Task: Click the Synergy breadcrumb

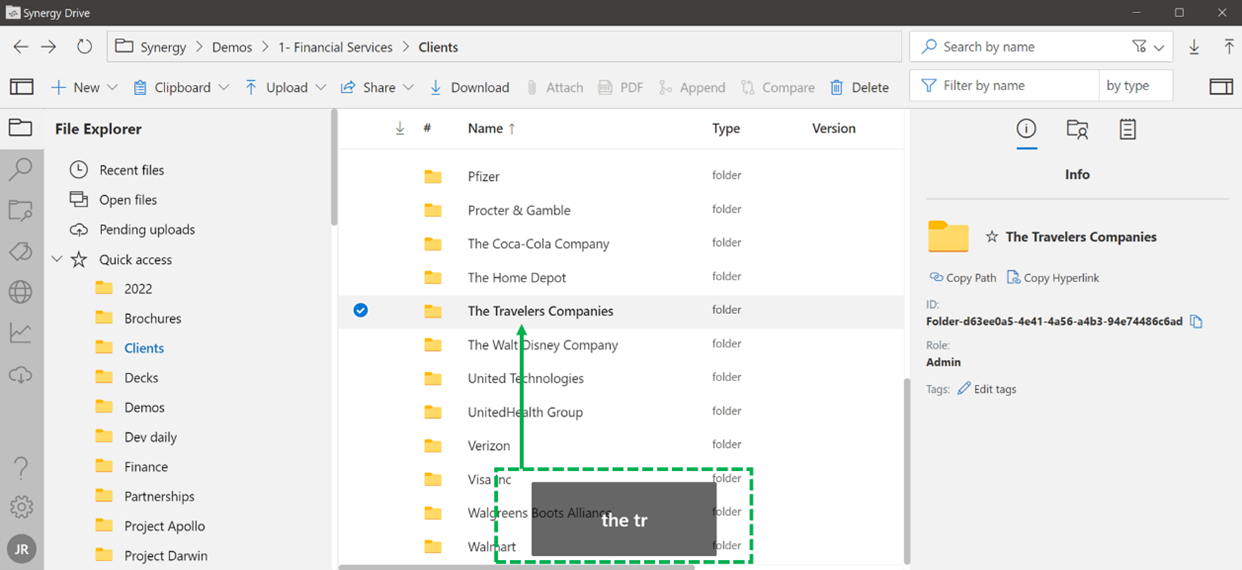Action: tap(162, 47)
